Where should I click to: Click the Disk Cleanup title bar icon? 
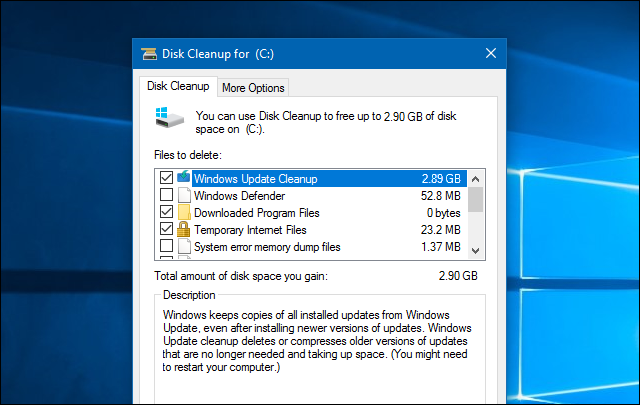point(149,54)
